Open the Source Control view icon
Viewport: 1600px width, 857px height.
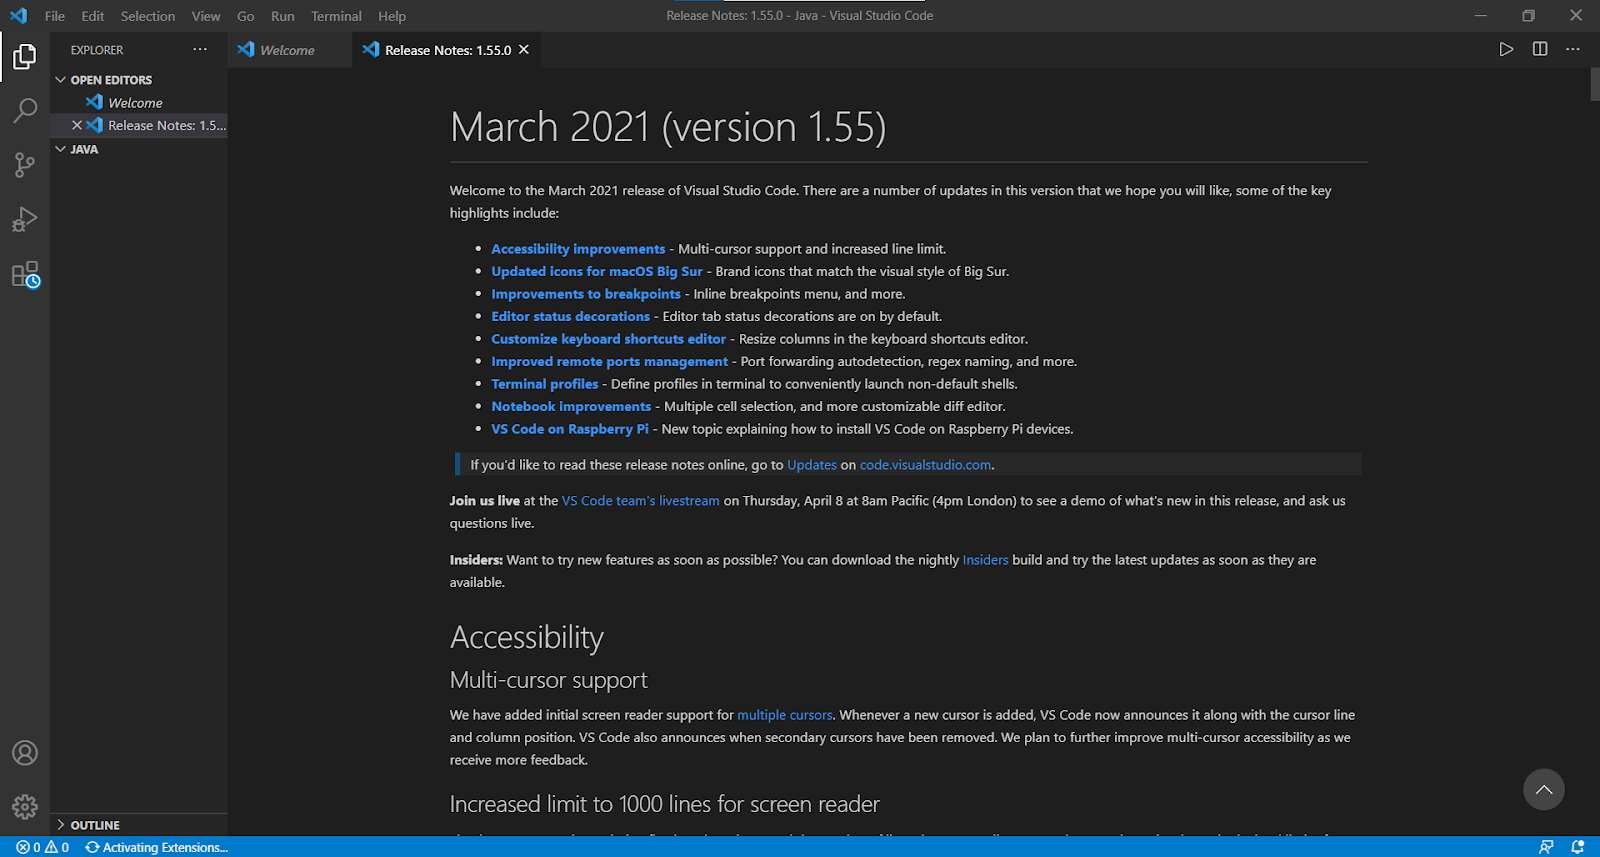25,165
